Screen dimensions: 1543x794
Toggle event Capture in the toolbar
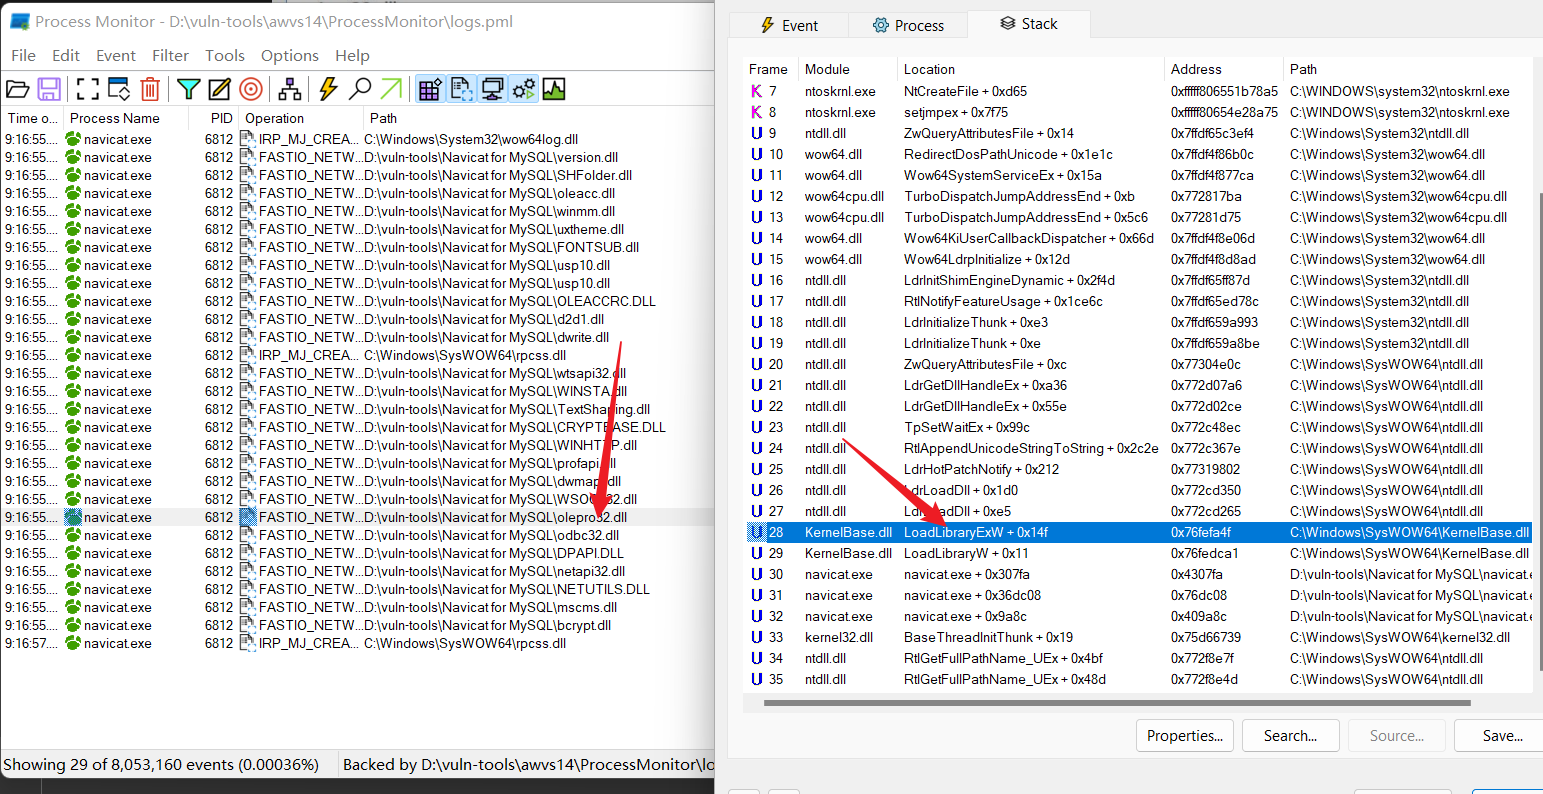[88, 89]
